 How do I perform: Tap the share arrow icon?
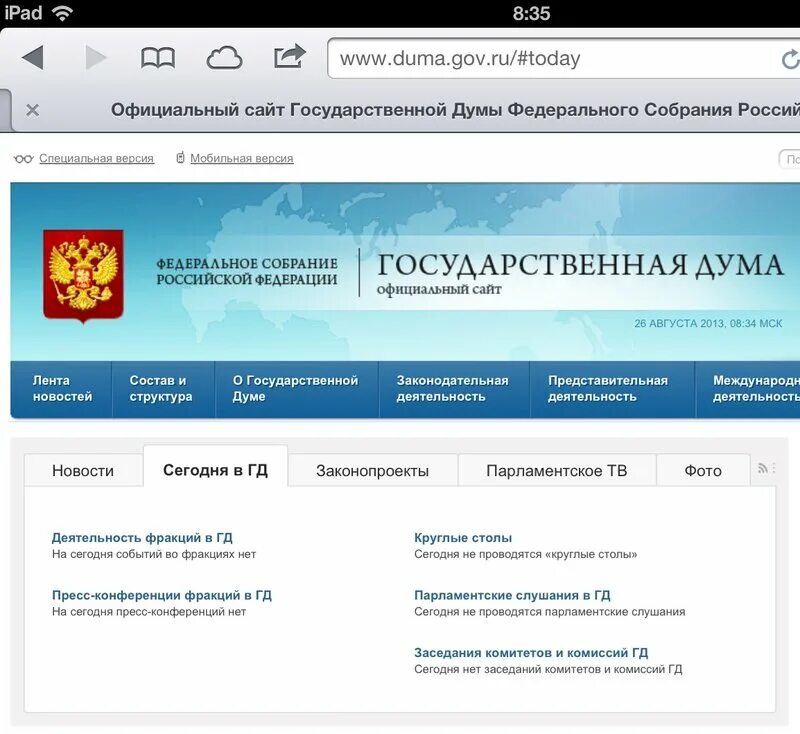pyautogui.click(x=289, y=56)
